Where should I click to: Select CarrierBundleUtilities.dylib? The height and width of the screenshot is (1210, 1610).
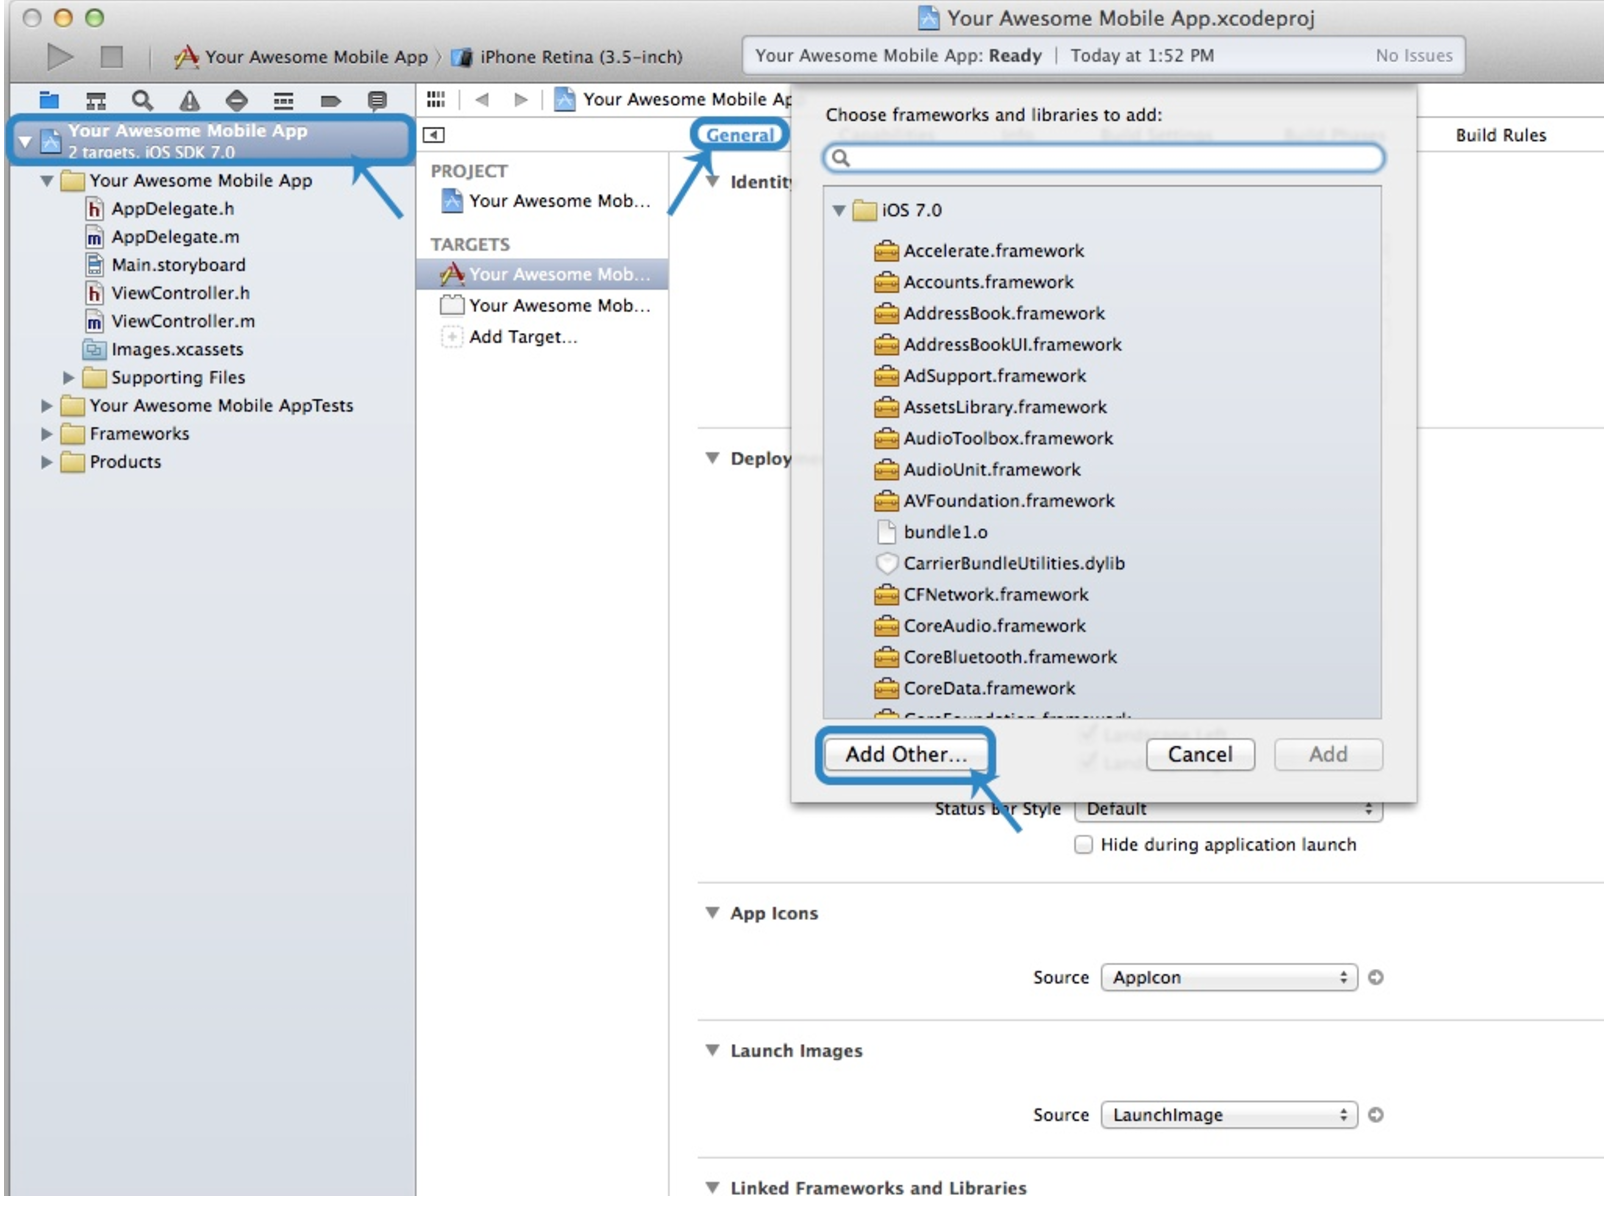pos(1014,563)
